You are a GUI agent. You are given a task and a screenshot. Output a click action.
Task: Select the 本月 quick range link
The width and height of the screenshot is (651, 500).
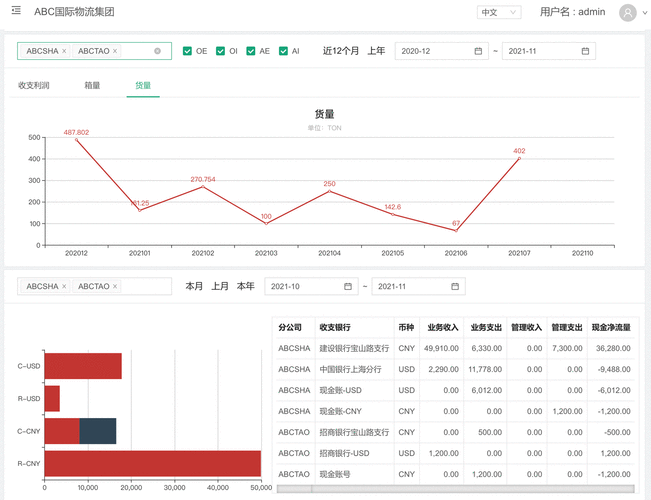coord(194,287)
